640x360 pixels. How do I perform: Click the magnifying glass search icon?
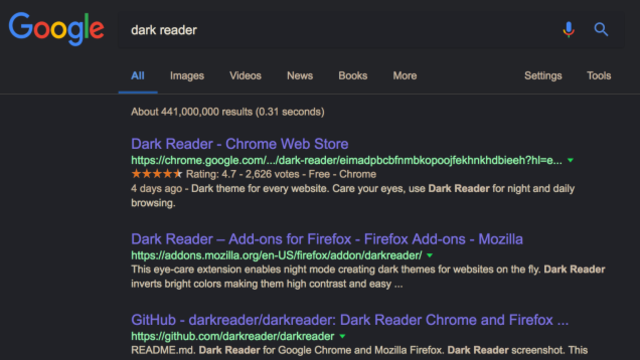click(x=601, y=29)
